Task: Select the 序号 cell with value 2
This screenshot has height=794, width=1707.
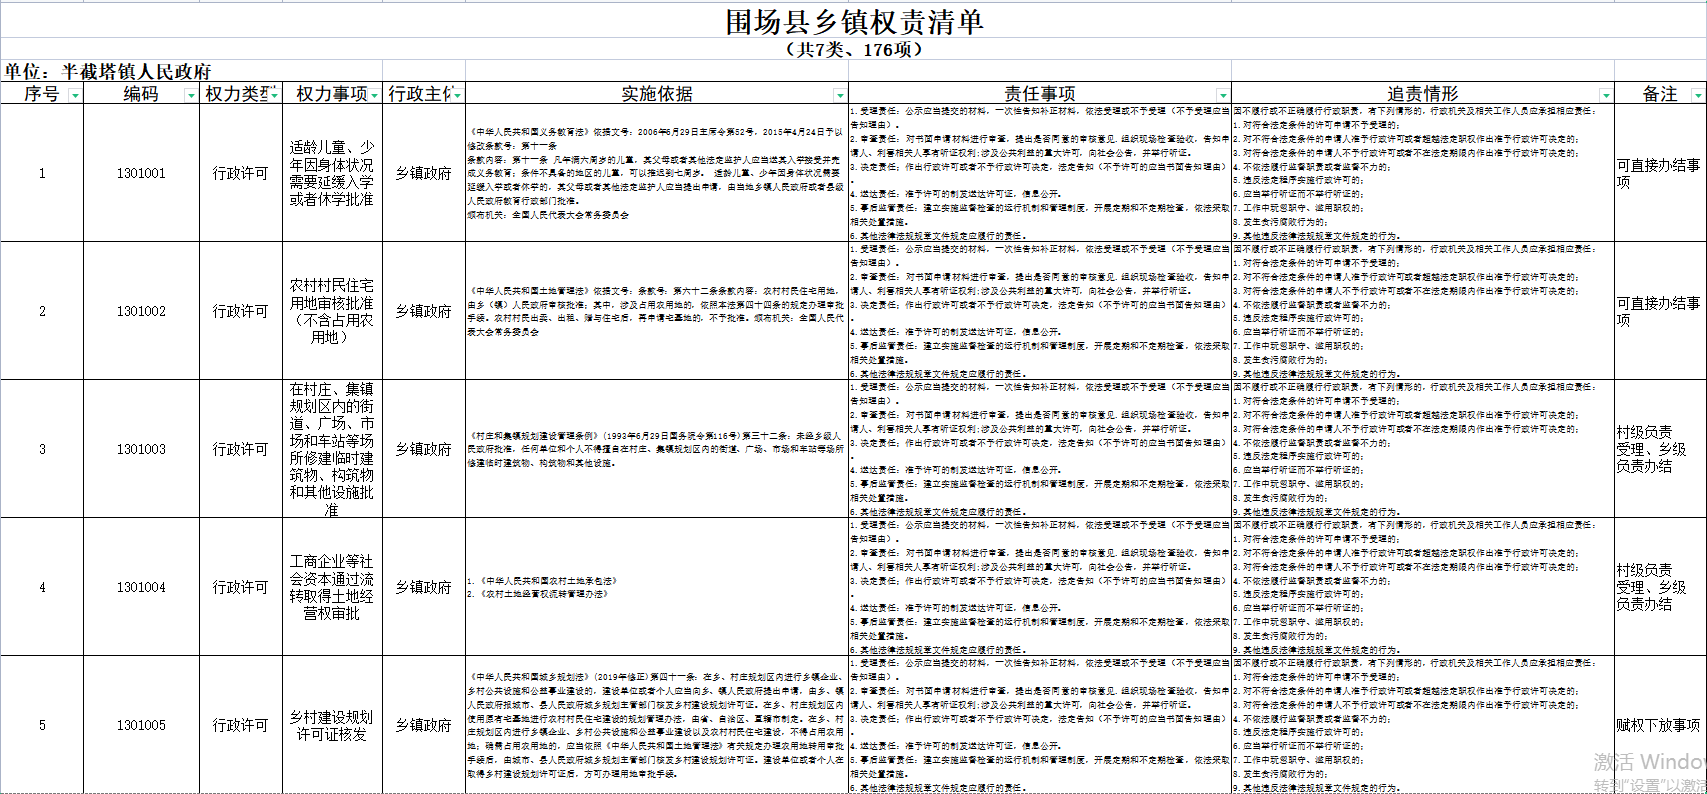Action: click(42, 311)
